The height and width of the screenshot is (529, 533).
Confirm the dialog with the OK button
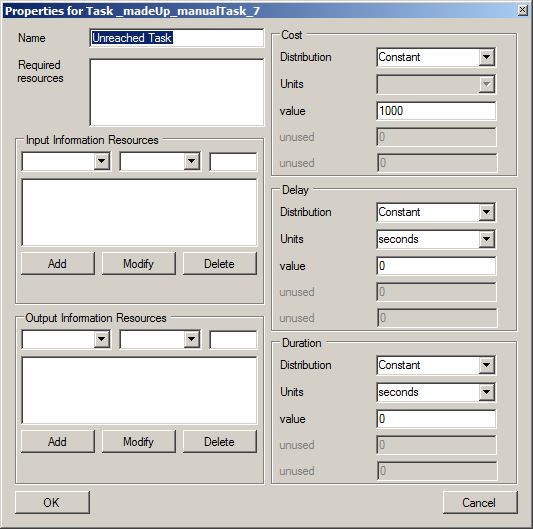(52, 502)
